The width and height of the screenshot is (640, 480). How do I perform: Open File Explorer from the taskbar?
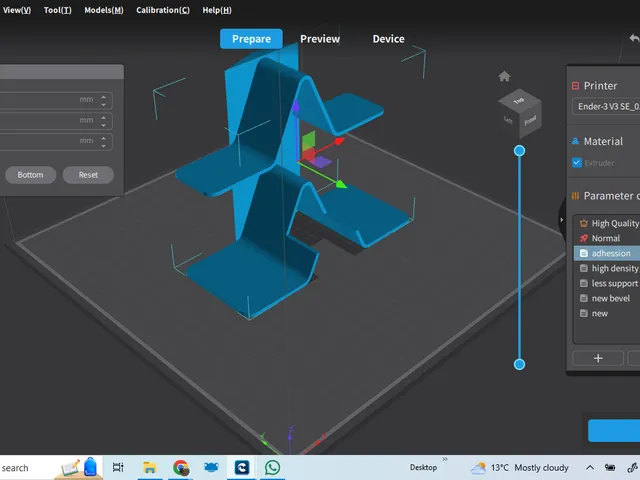150,467
